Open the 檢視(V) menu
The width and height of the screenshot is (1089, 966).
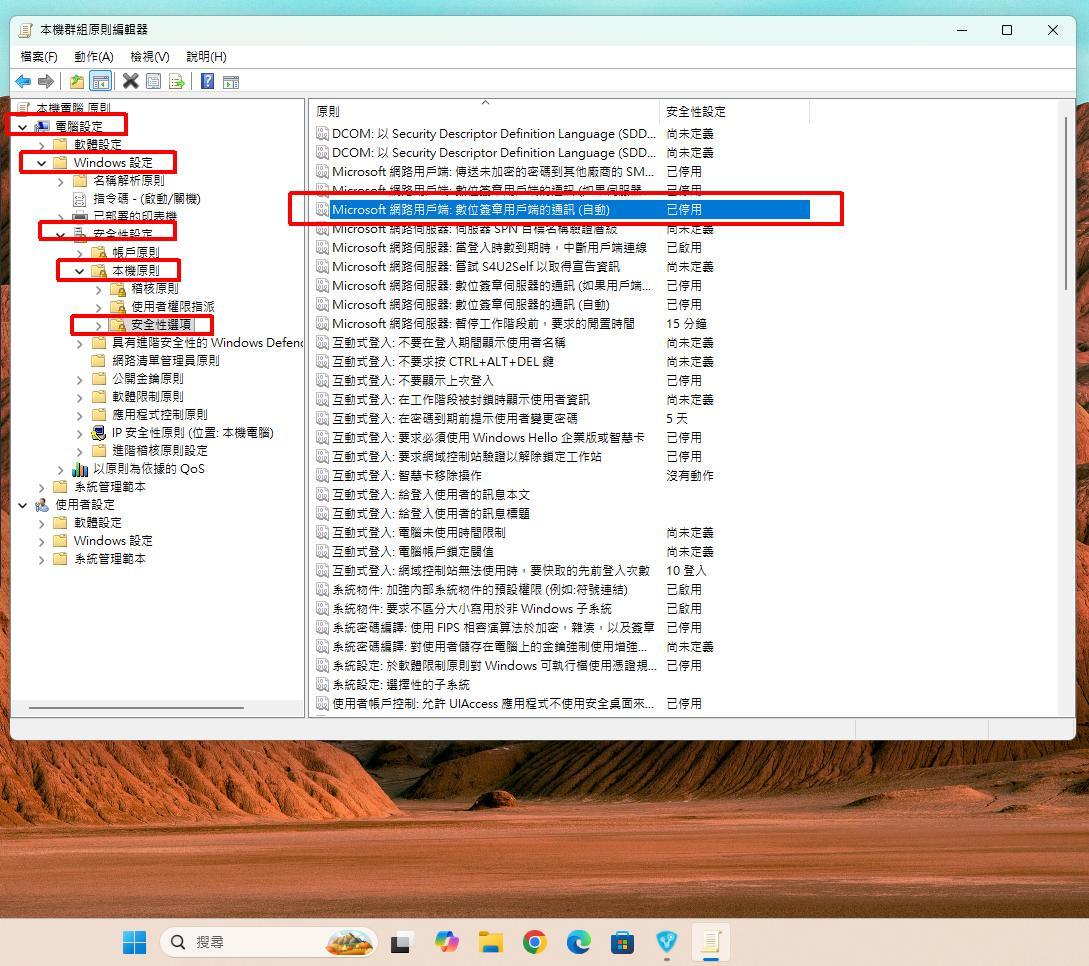(x=149, y=57)
